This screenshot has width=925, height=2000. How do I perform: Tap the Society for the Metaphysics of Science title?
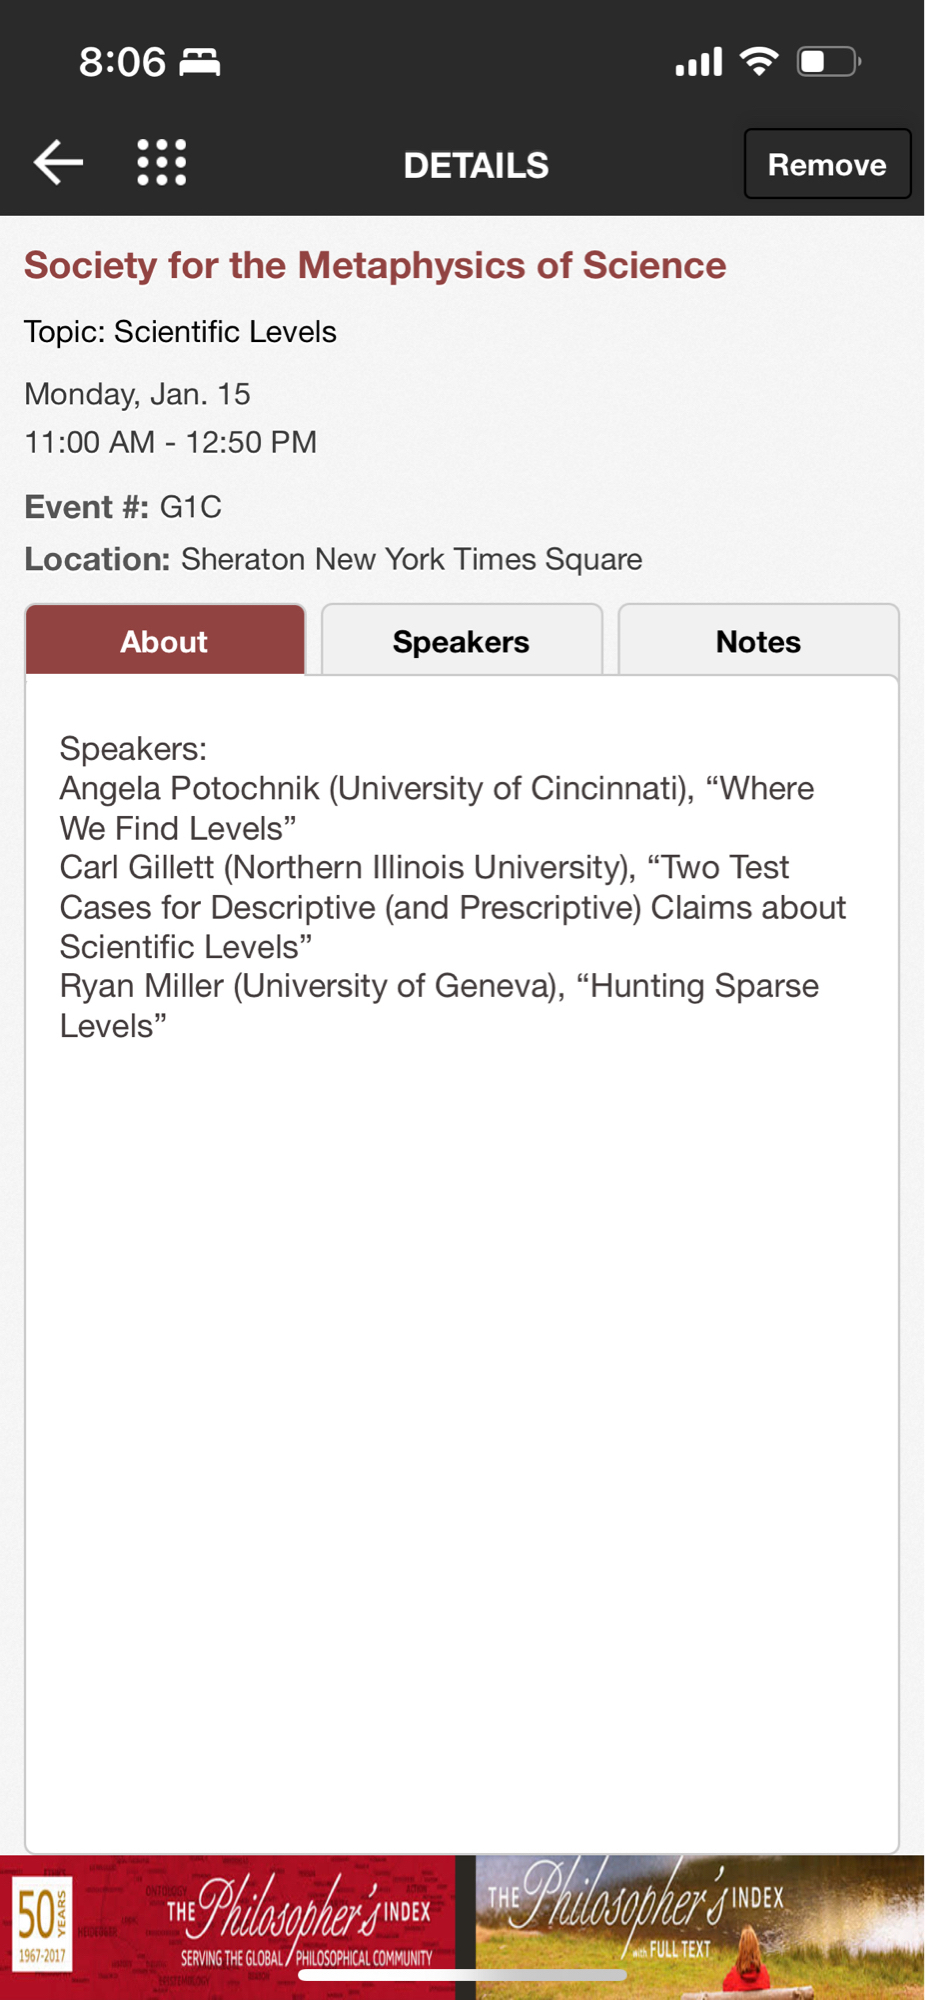click(x=375, y=266)
